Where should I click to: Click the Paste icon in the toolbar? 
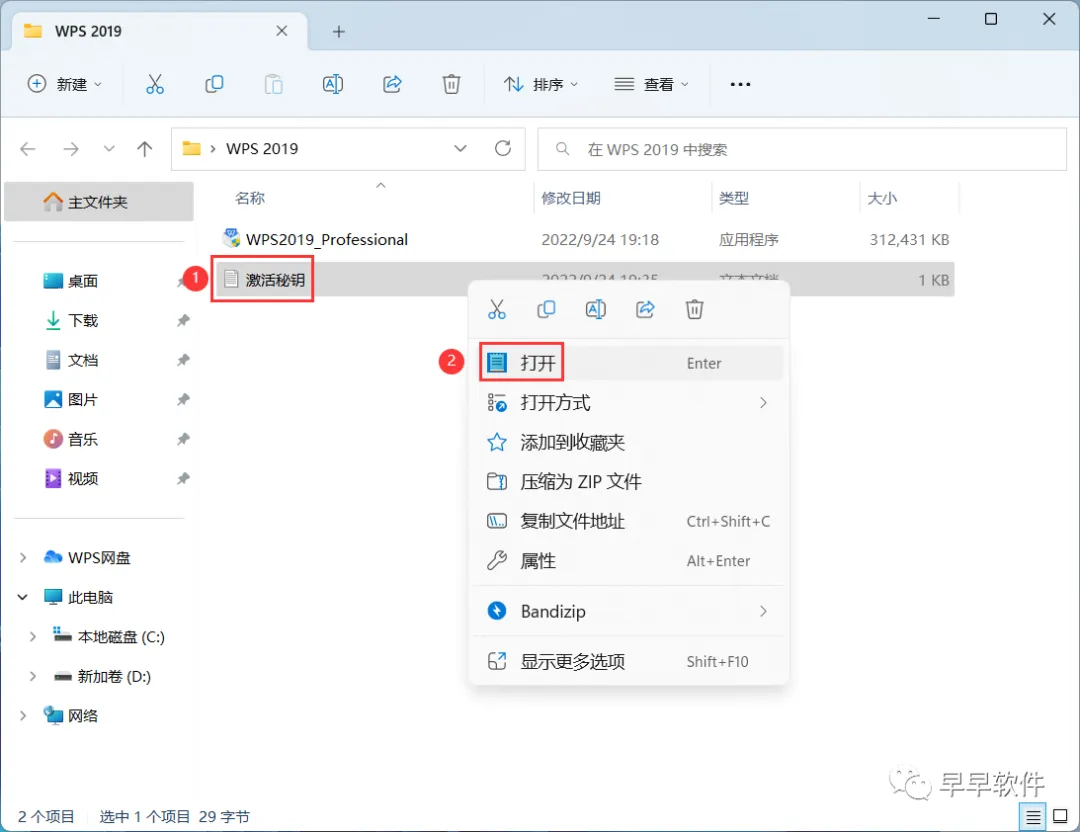[273, 84]
